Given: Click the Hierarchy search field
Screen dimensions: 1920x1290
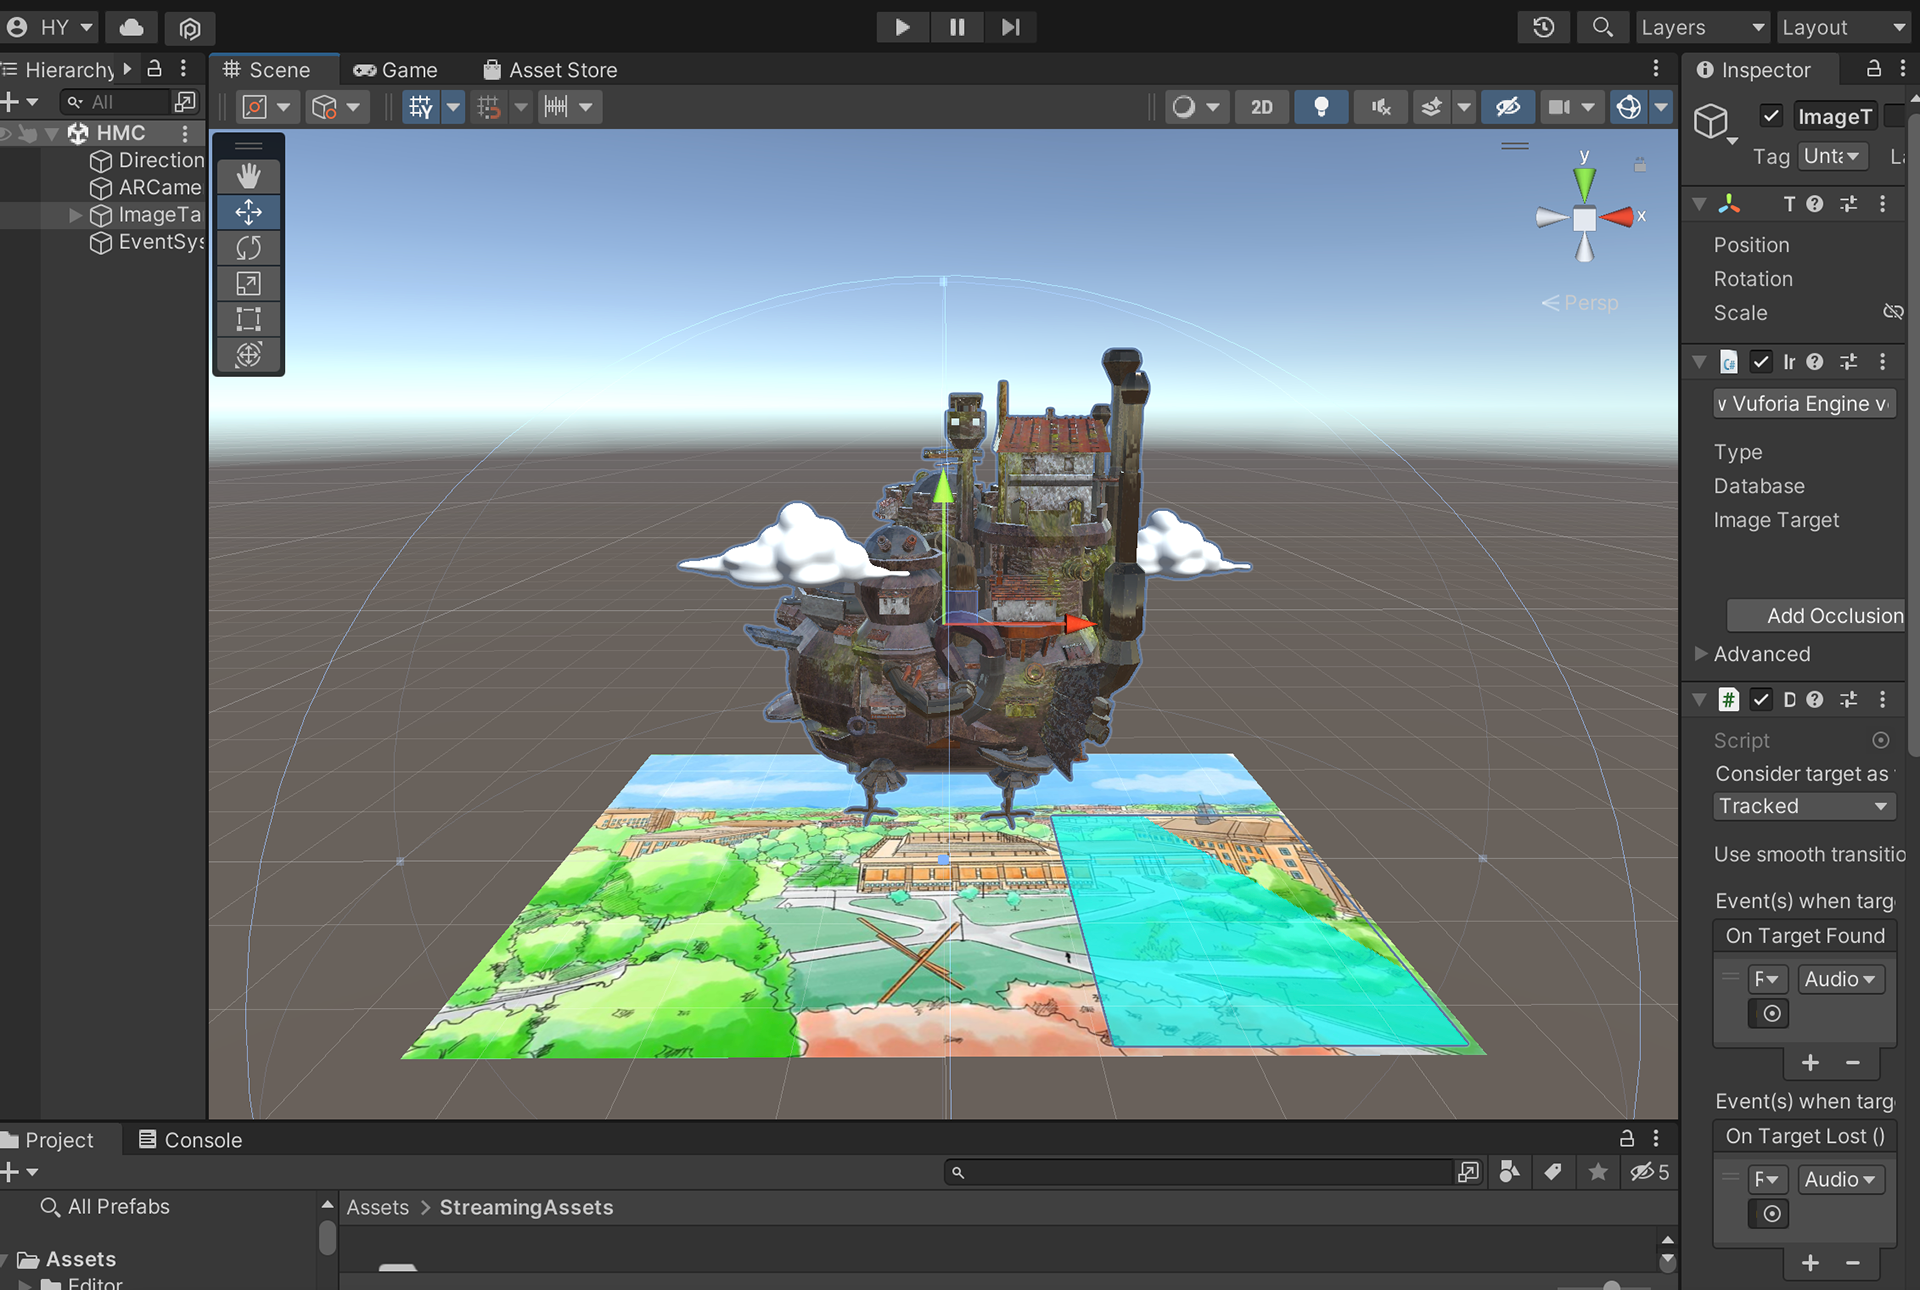Looking at the screenshot, I should tap(116, 102).
